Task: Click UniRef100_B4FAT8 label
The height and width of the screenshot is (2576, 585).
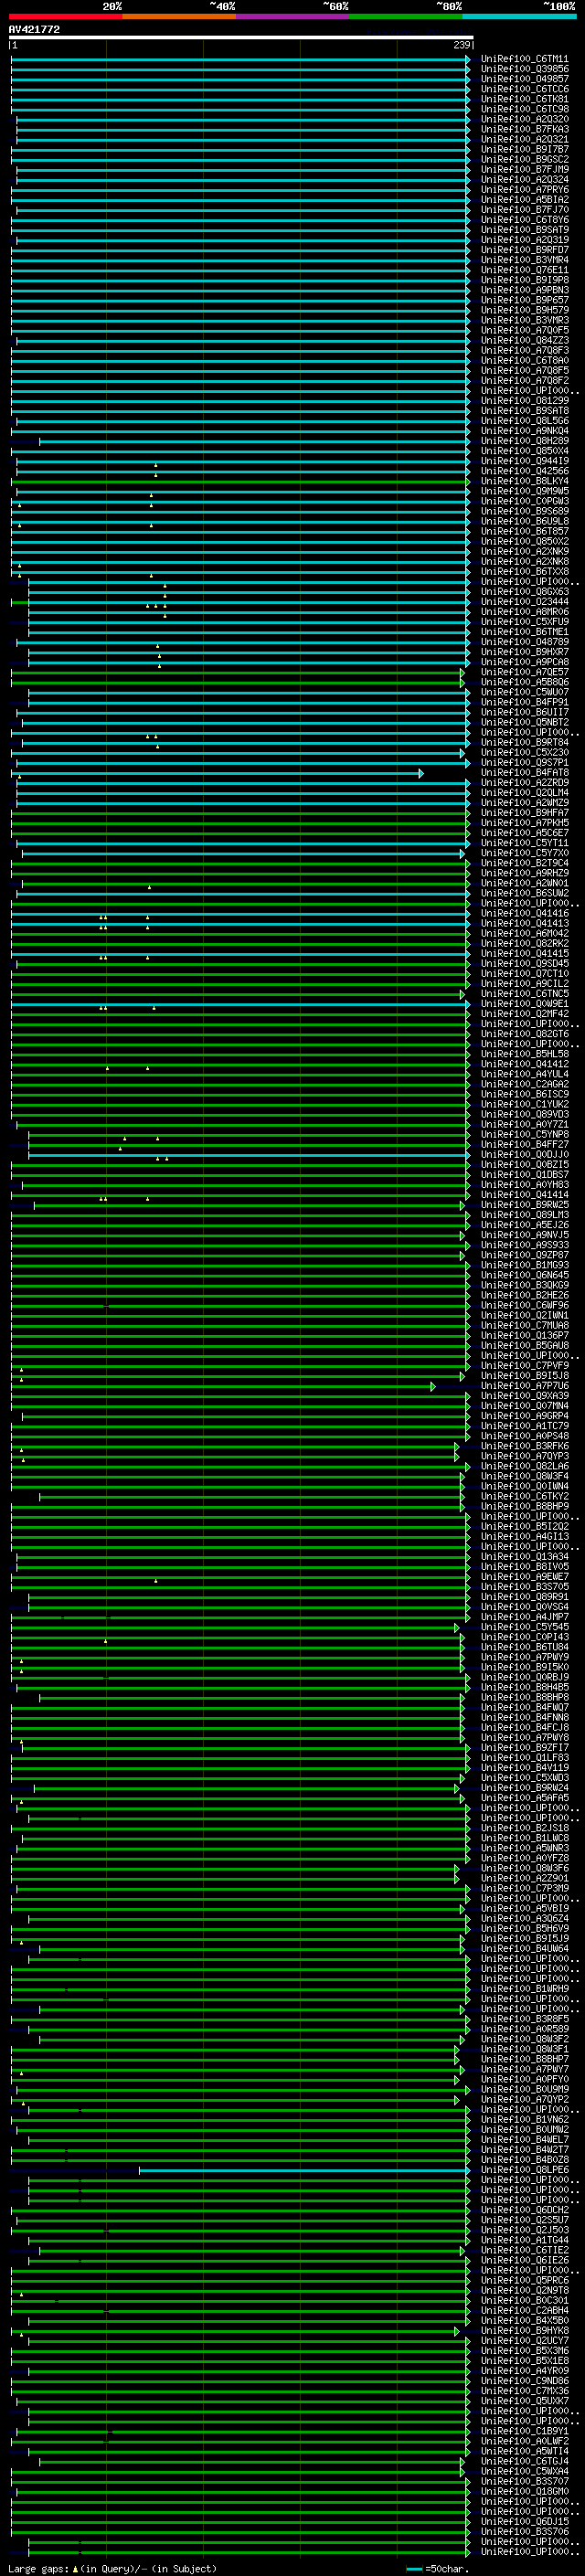Action: pyautogui.click(x=524, y=773)
